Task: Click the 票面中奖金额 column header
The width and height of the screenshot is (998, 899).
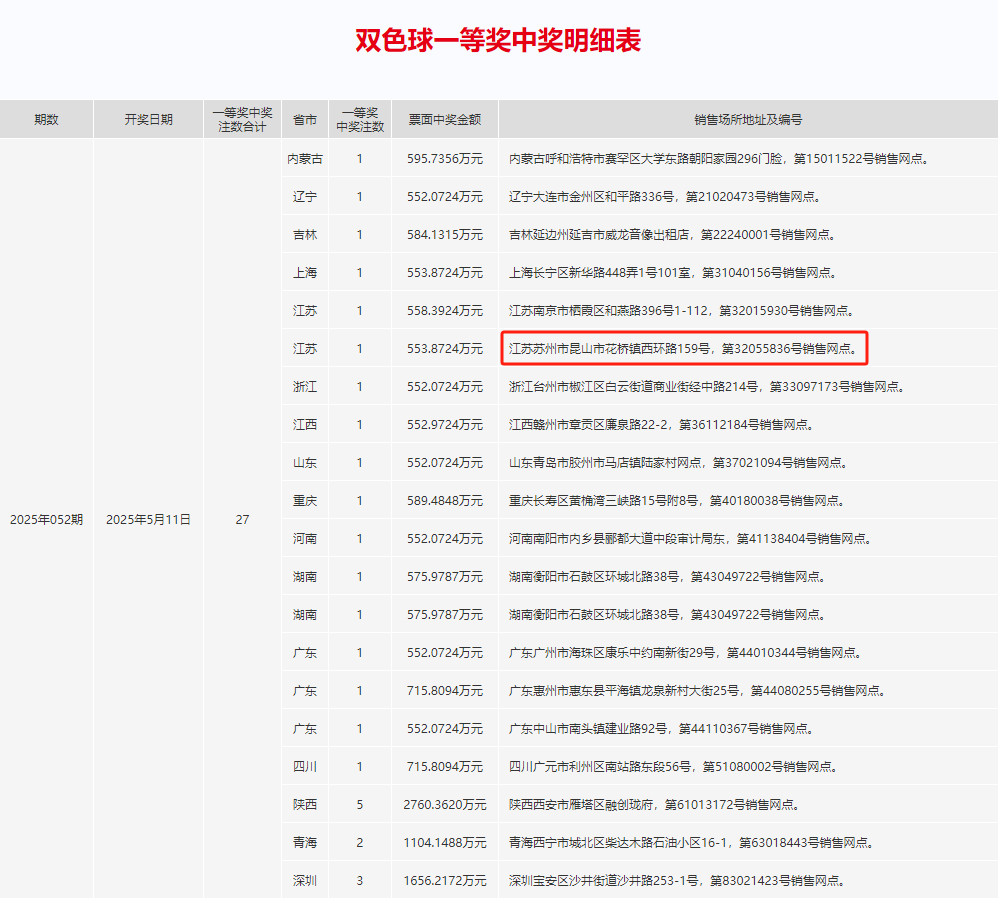Action: click(x=444, y=119)
